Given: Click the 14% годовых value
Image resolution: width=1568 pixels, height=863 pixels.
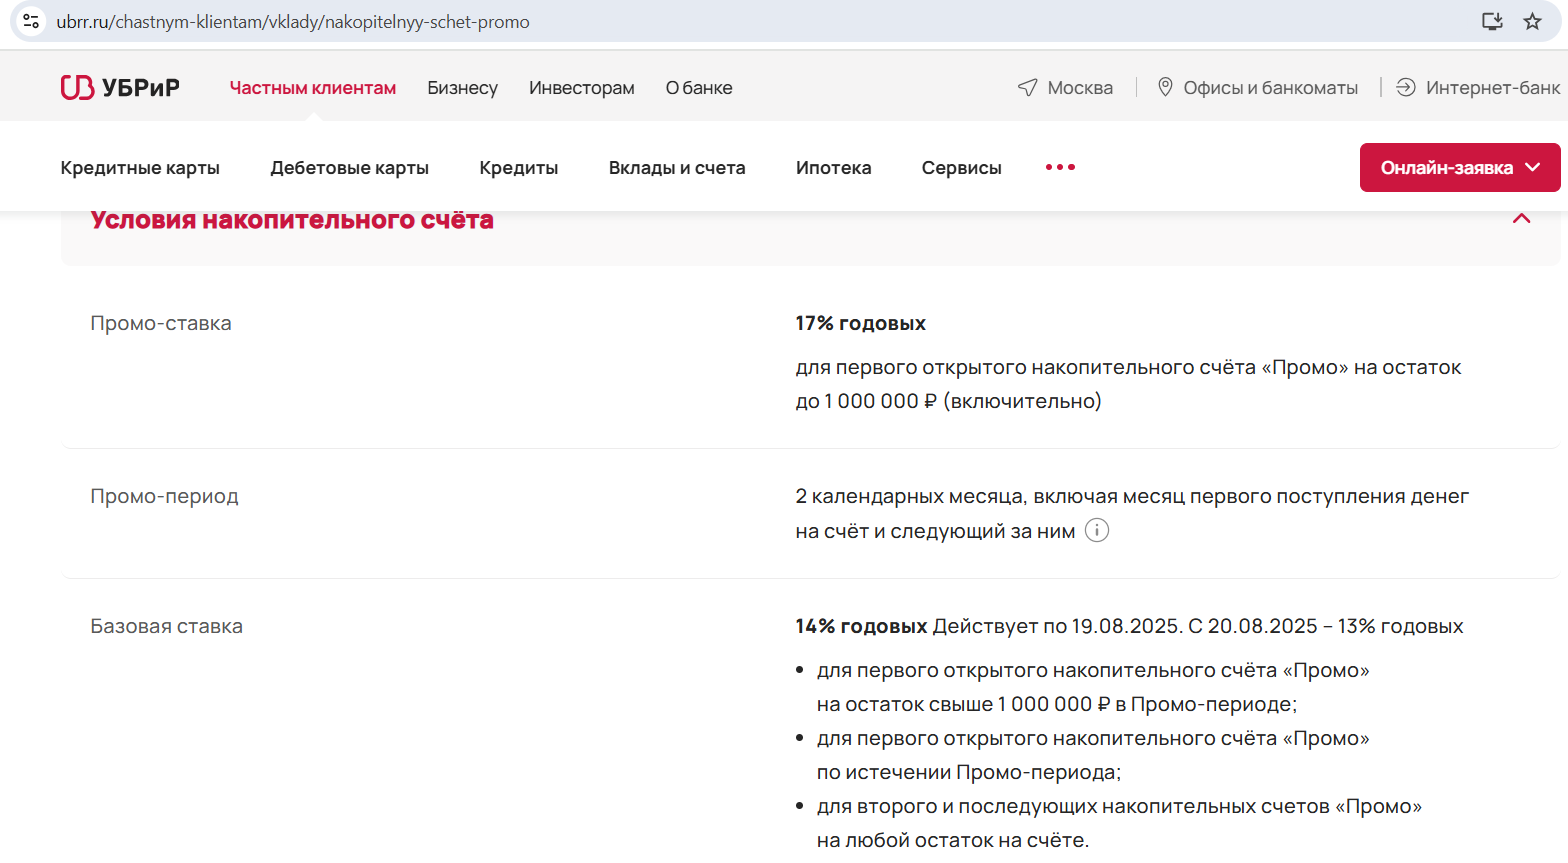Looking at the screenshot, I should 862,626.
